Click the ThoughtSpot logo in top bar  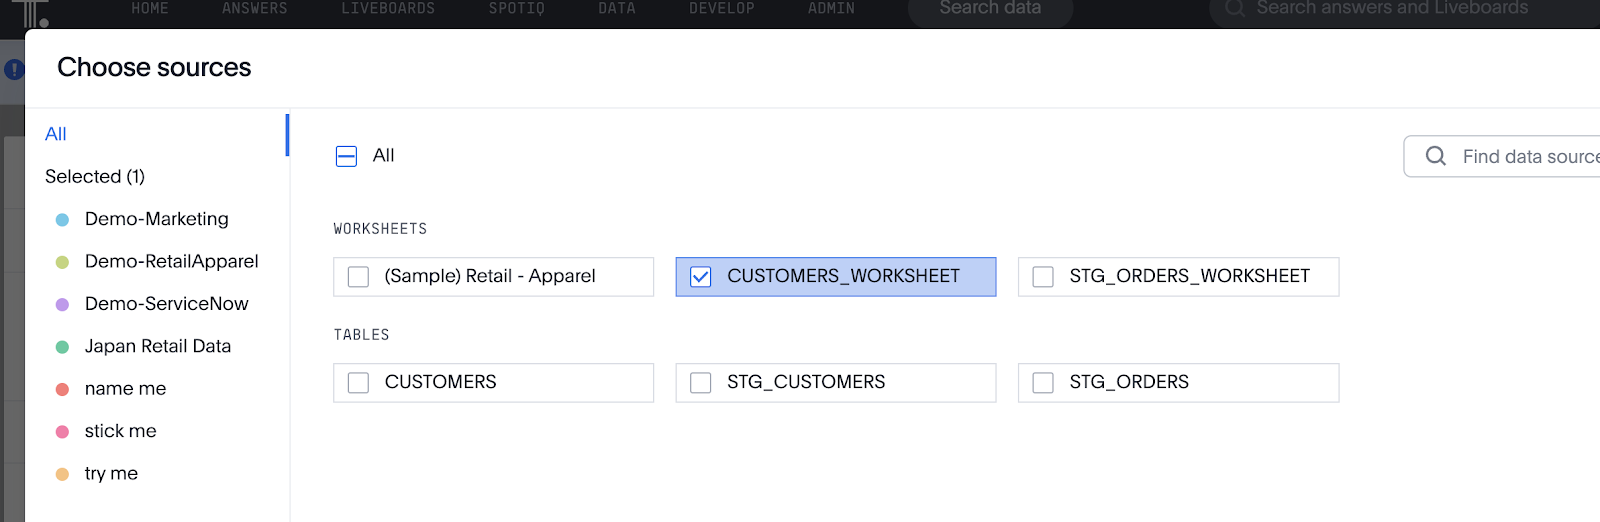click(30, 12)
